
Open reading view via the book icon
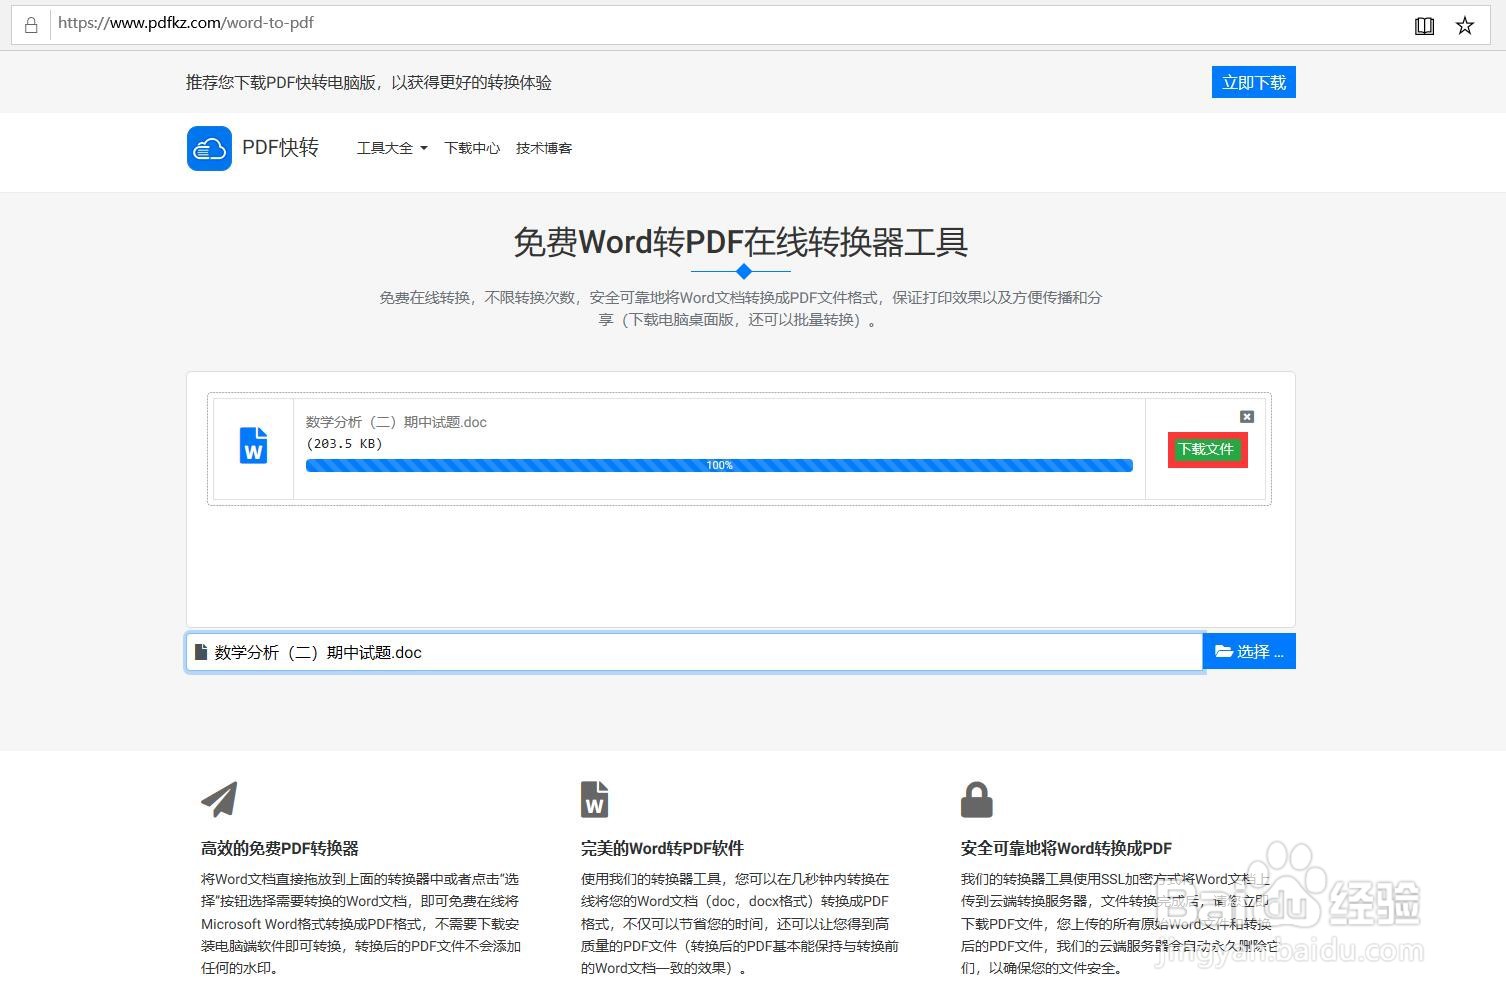pos(1425,26)
